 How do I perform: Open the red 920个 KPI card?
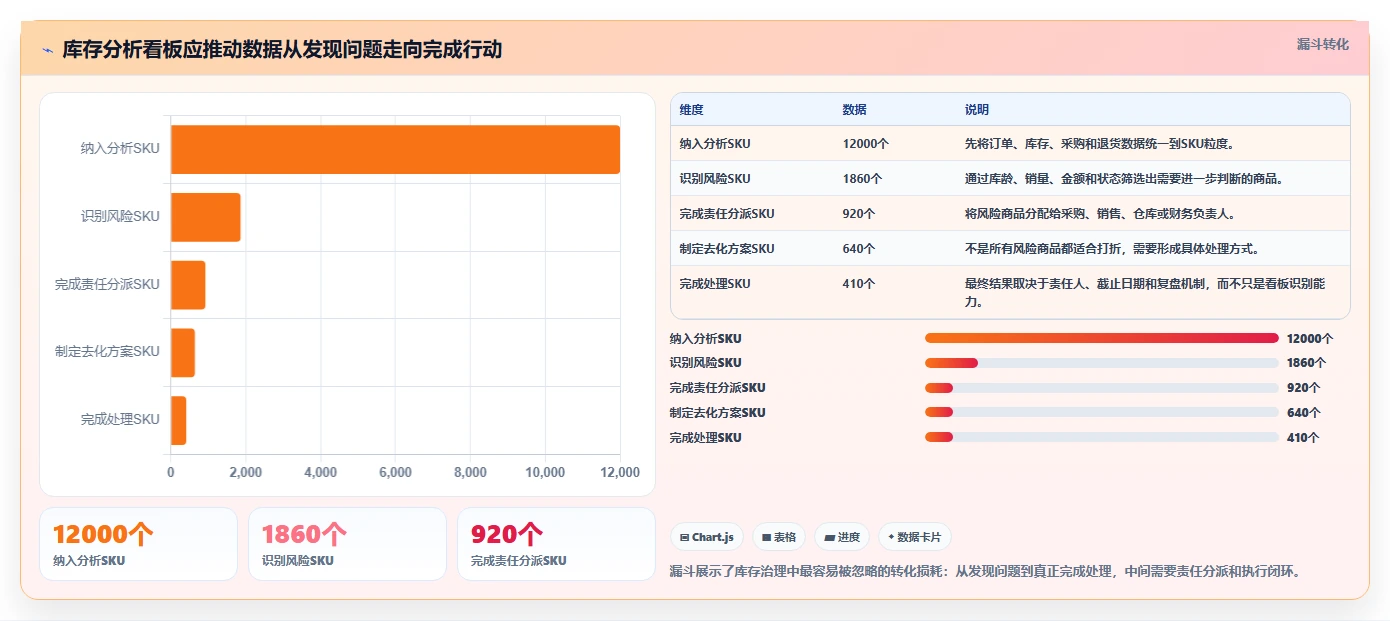(x=556, y=544)
